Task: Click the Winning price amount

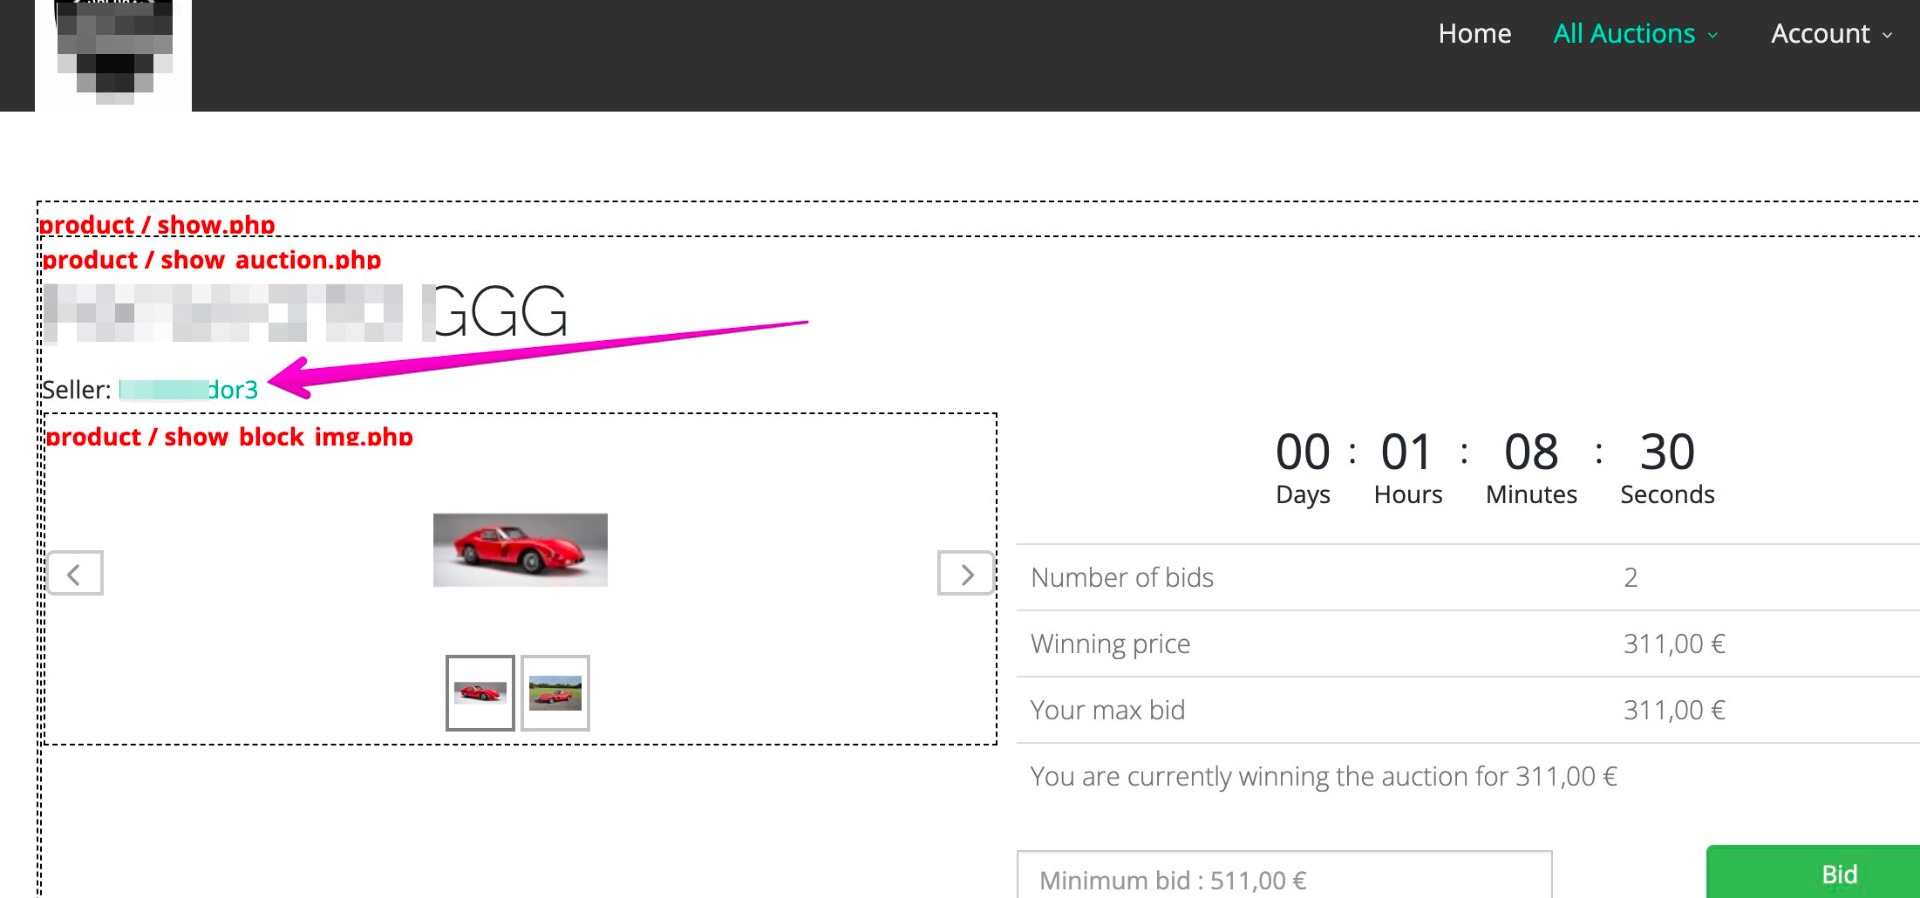Action: (1674, 644)
